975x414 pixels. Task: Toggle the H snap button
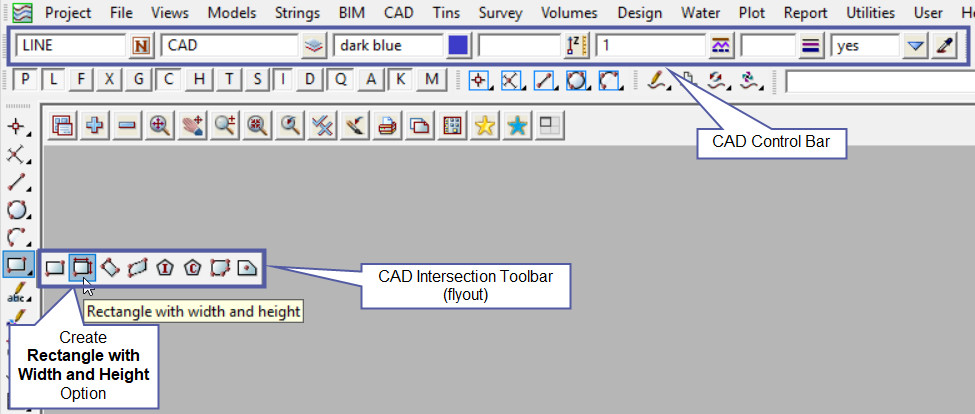coord(199,80)
